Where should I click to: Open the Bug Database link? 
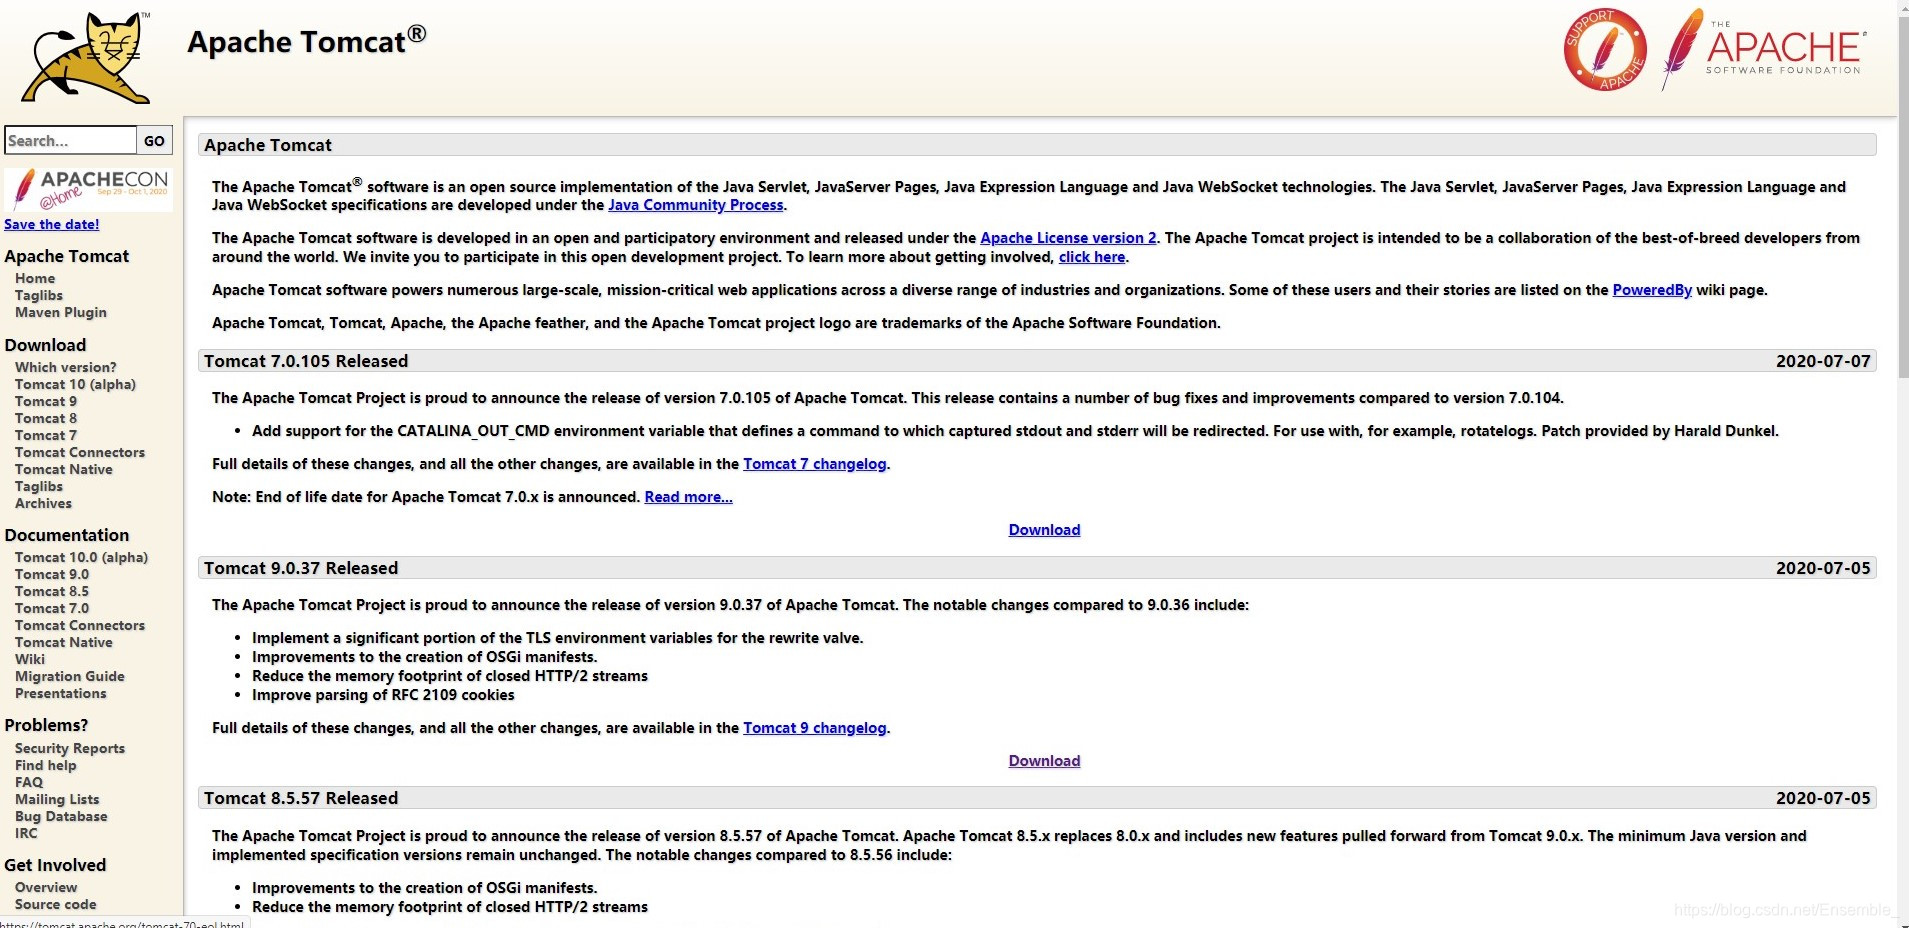coord(61,816)
